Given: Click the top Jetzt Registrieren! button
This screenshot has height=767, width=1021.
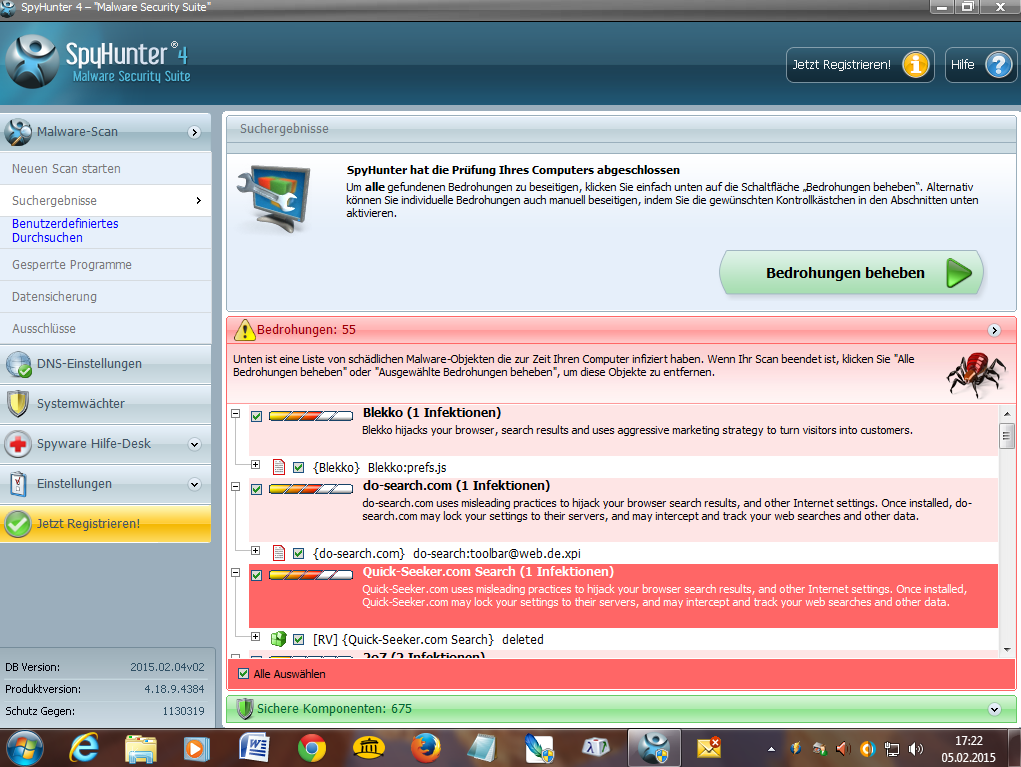Looking at the screenshot, I should (x=860, y=64).
